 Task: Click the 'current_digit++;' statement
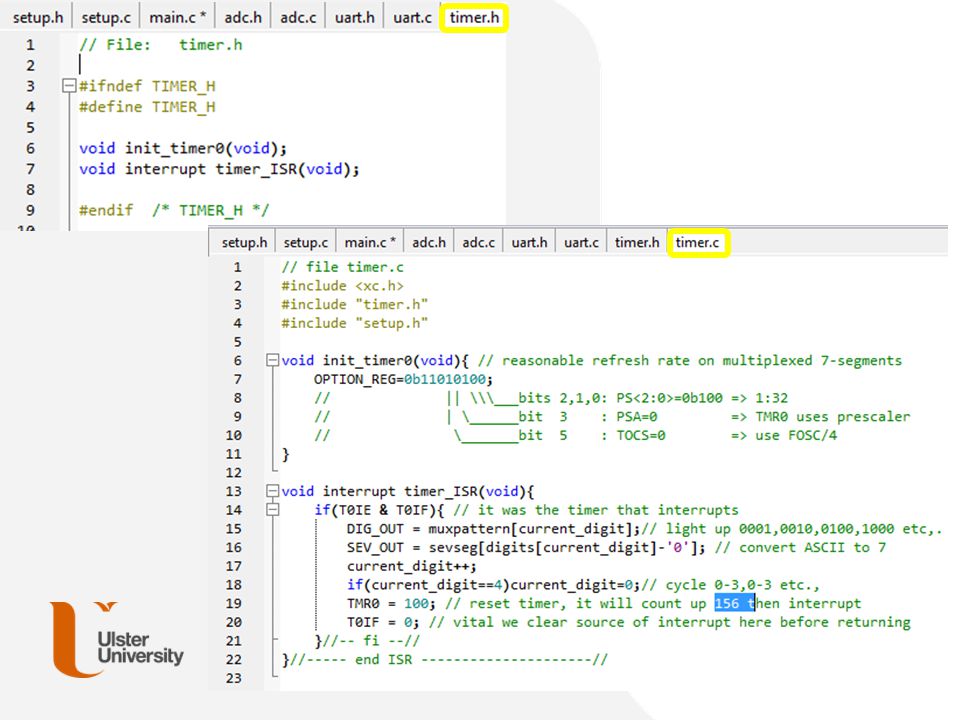[x=411, y=566]
